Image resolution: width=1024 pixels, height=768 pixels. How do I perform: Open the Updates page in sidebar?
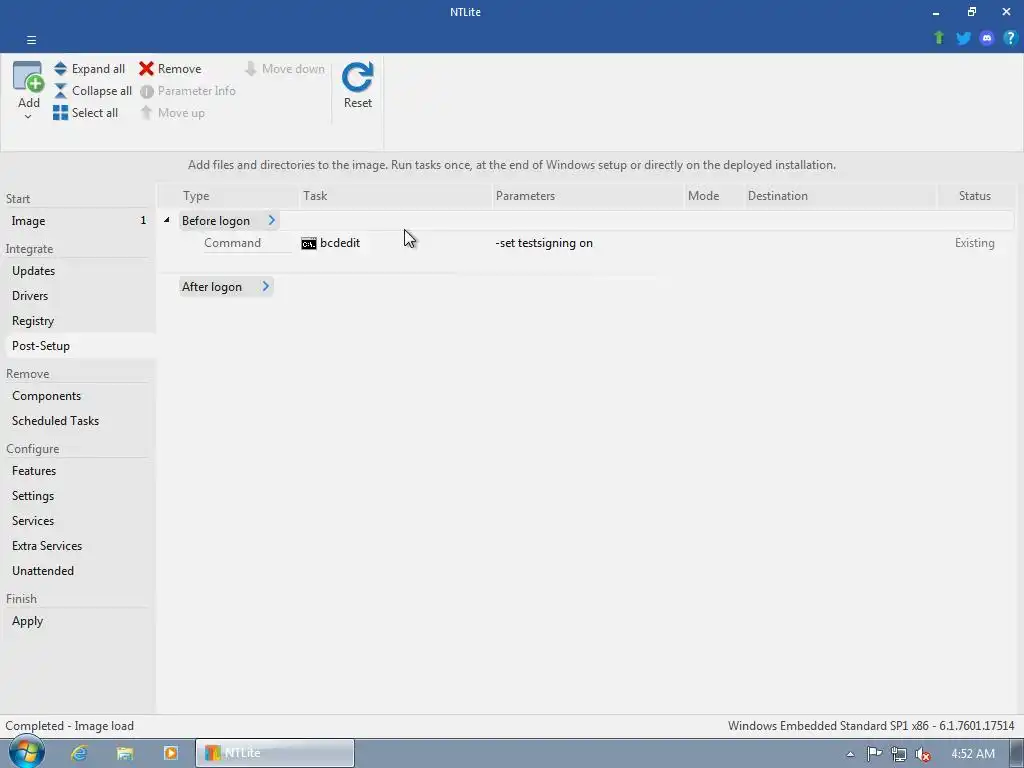[78, 271]
